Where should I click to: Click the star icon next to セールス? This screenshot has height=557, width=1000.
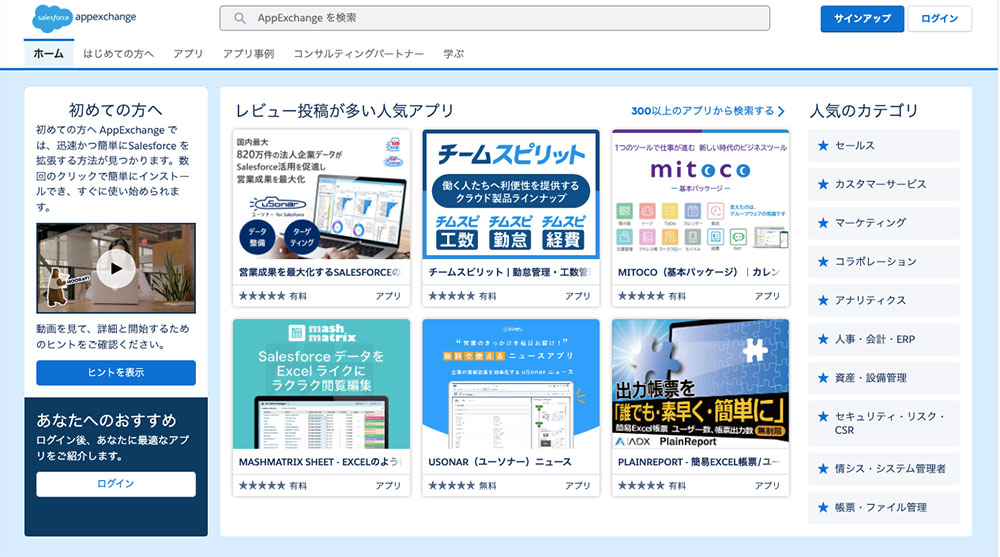tap(823, 145)
